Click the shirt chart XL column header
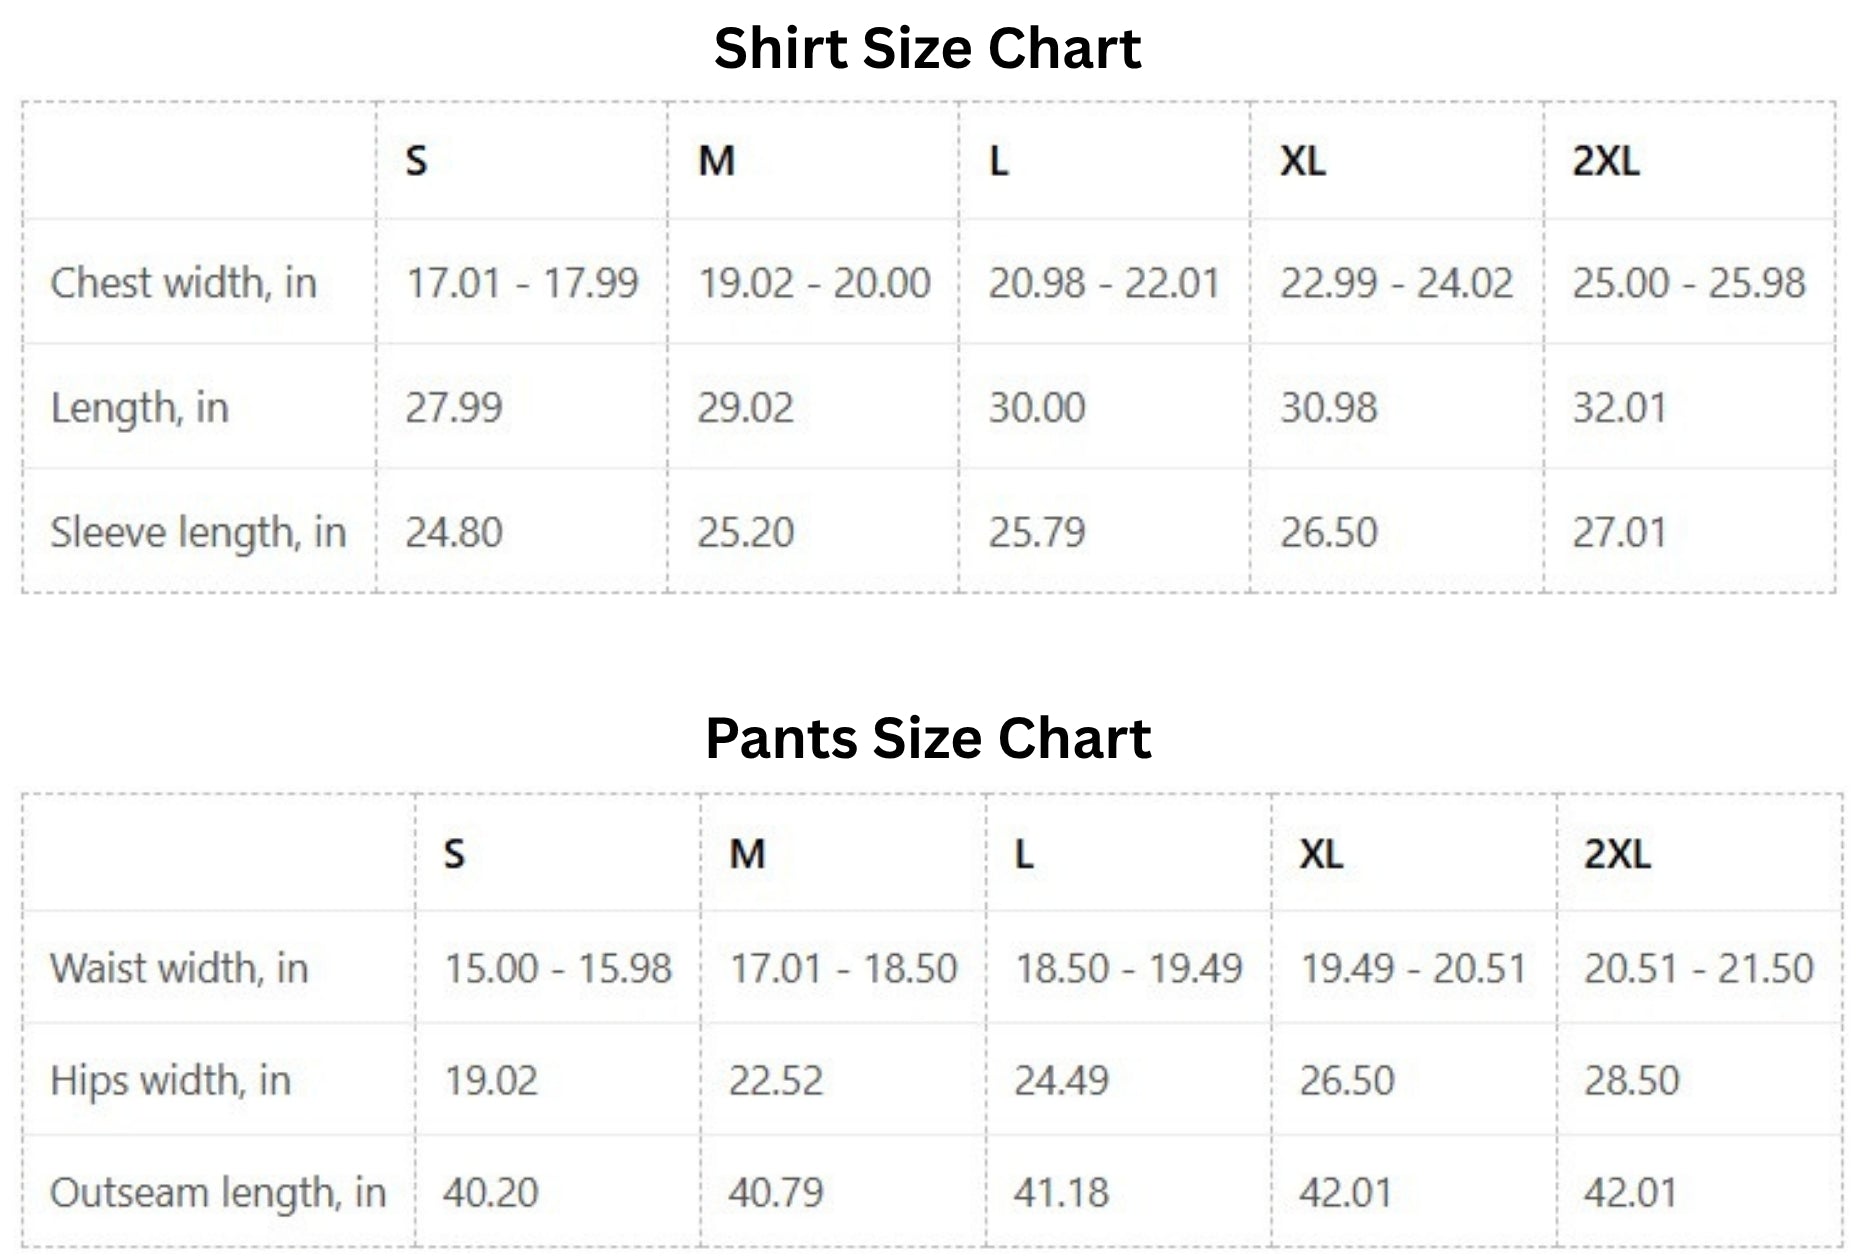The height and width of the screenshot is (1259, 1856). (x=1302, y=160)
